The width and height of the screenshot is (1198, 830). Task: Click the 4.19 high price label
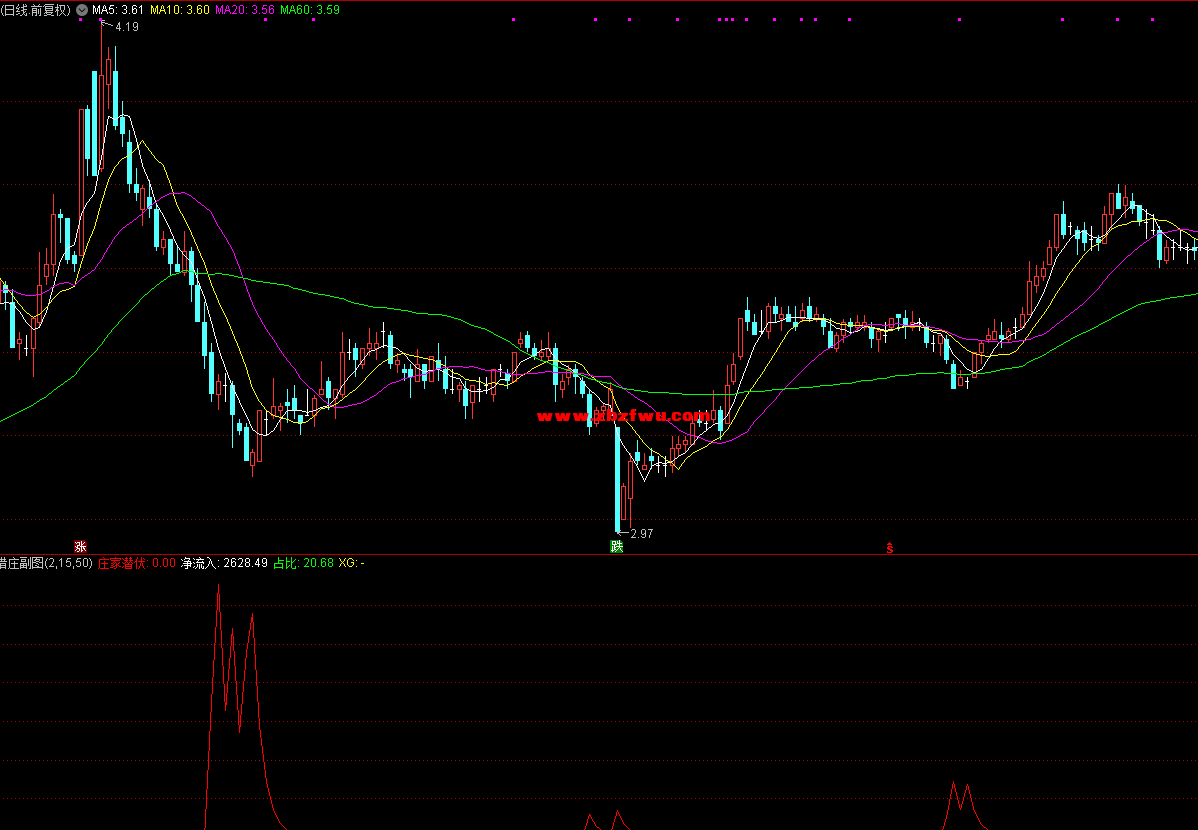click(127, 27)
